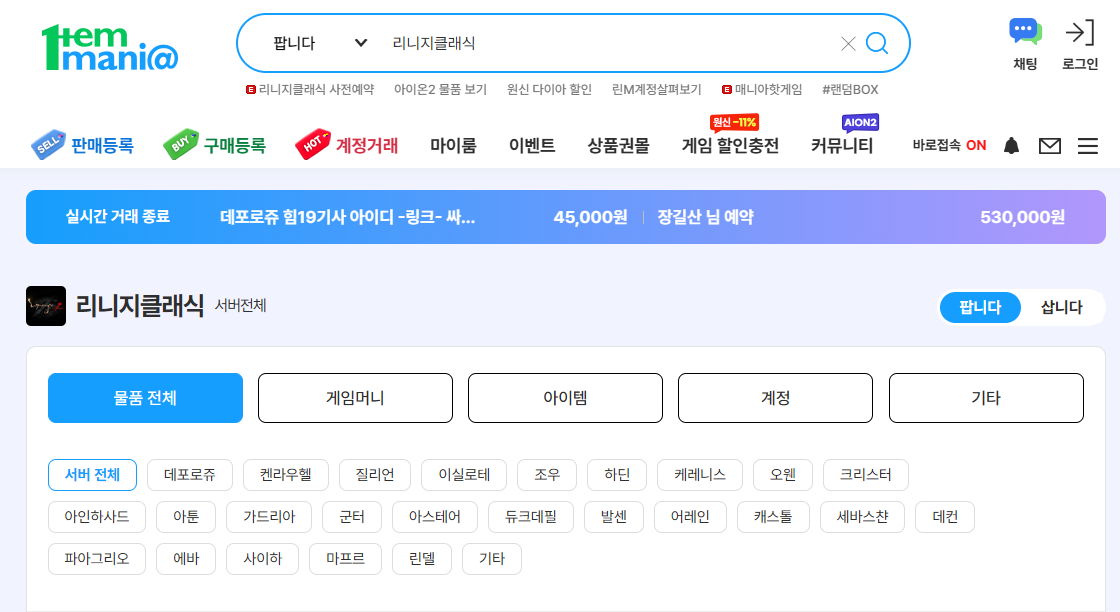Filter by 데포로쥬 server

tap(189, 475)
